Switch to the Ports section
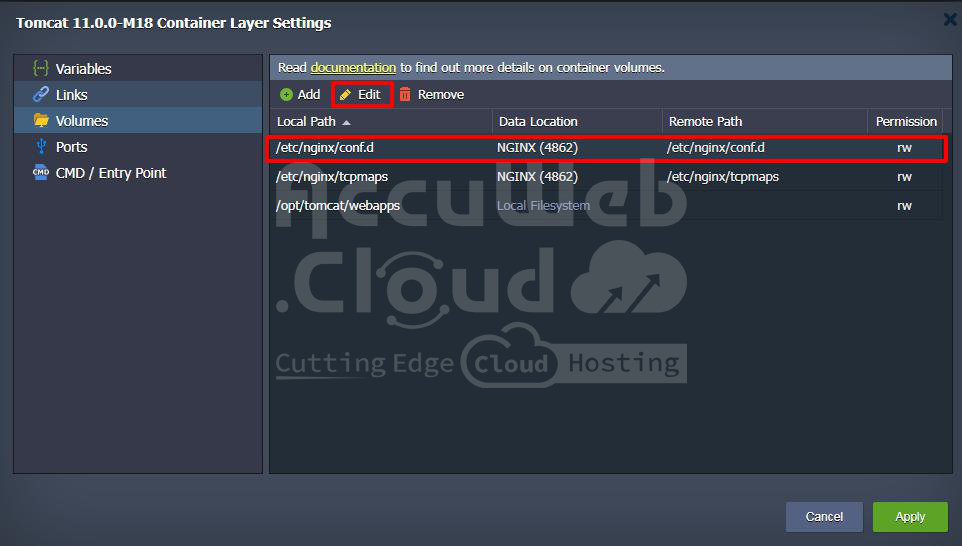This screenshot has width=962, height=546. pyautogui.click(x=138, y=147)
